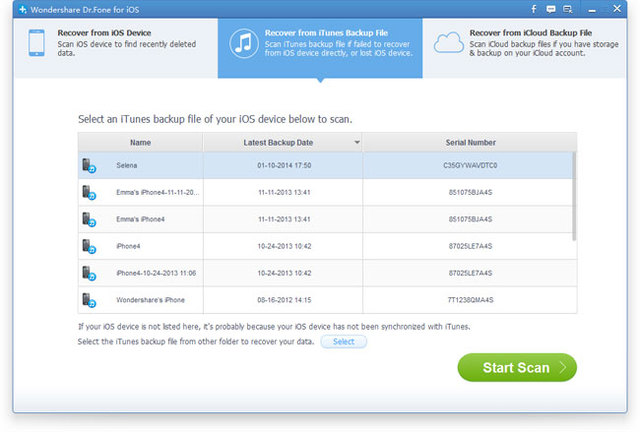Click serial number in the iPhone4 row
This screenshot has width=640, height=432.
tap(470, 246)
